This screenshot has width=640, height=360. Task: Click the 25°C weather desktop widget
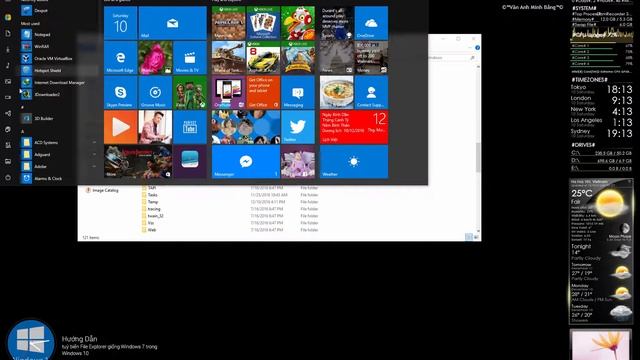click(x=601, y=251)
